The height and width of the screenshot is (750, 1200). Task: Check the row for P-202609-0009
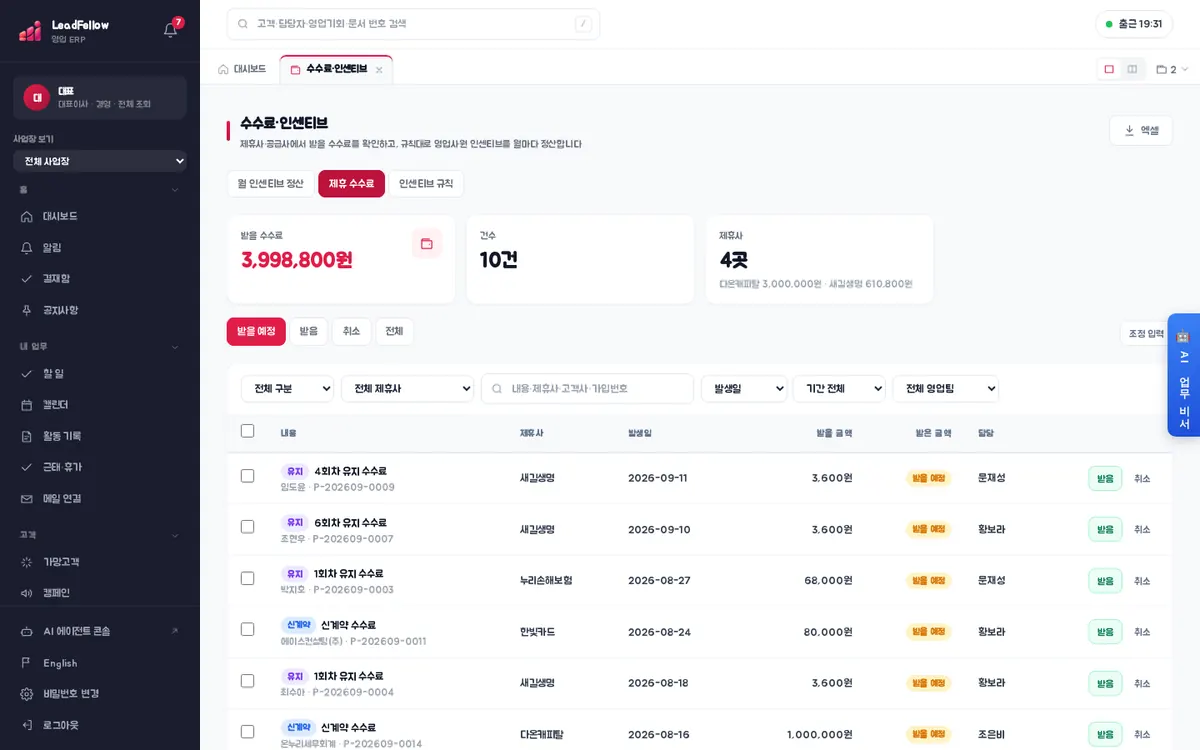(x=248, y=477)
